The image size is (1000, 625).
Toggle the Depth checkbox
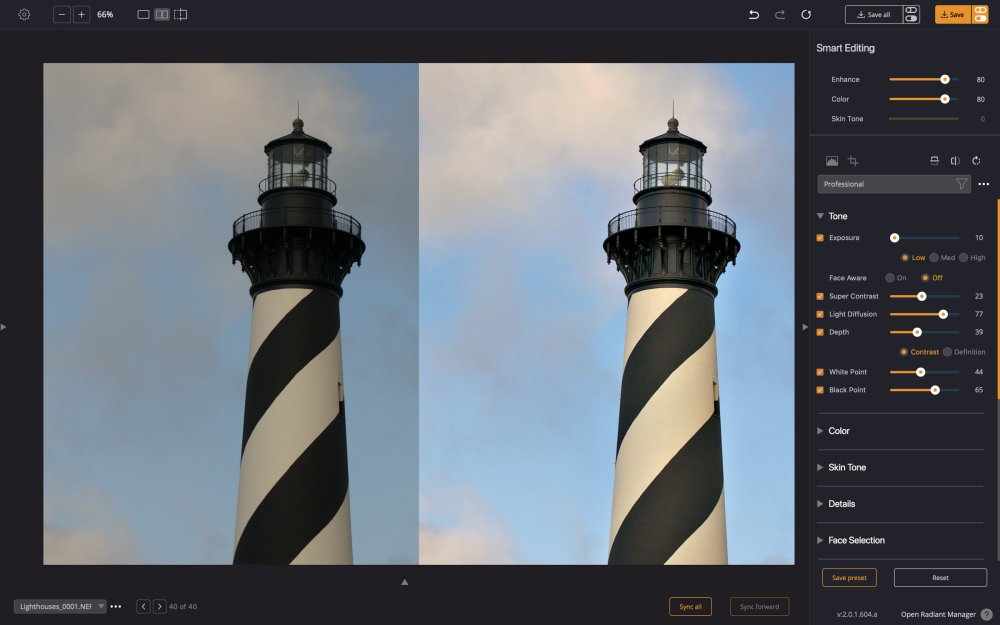[x=820, y=332]
